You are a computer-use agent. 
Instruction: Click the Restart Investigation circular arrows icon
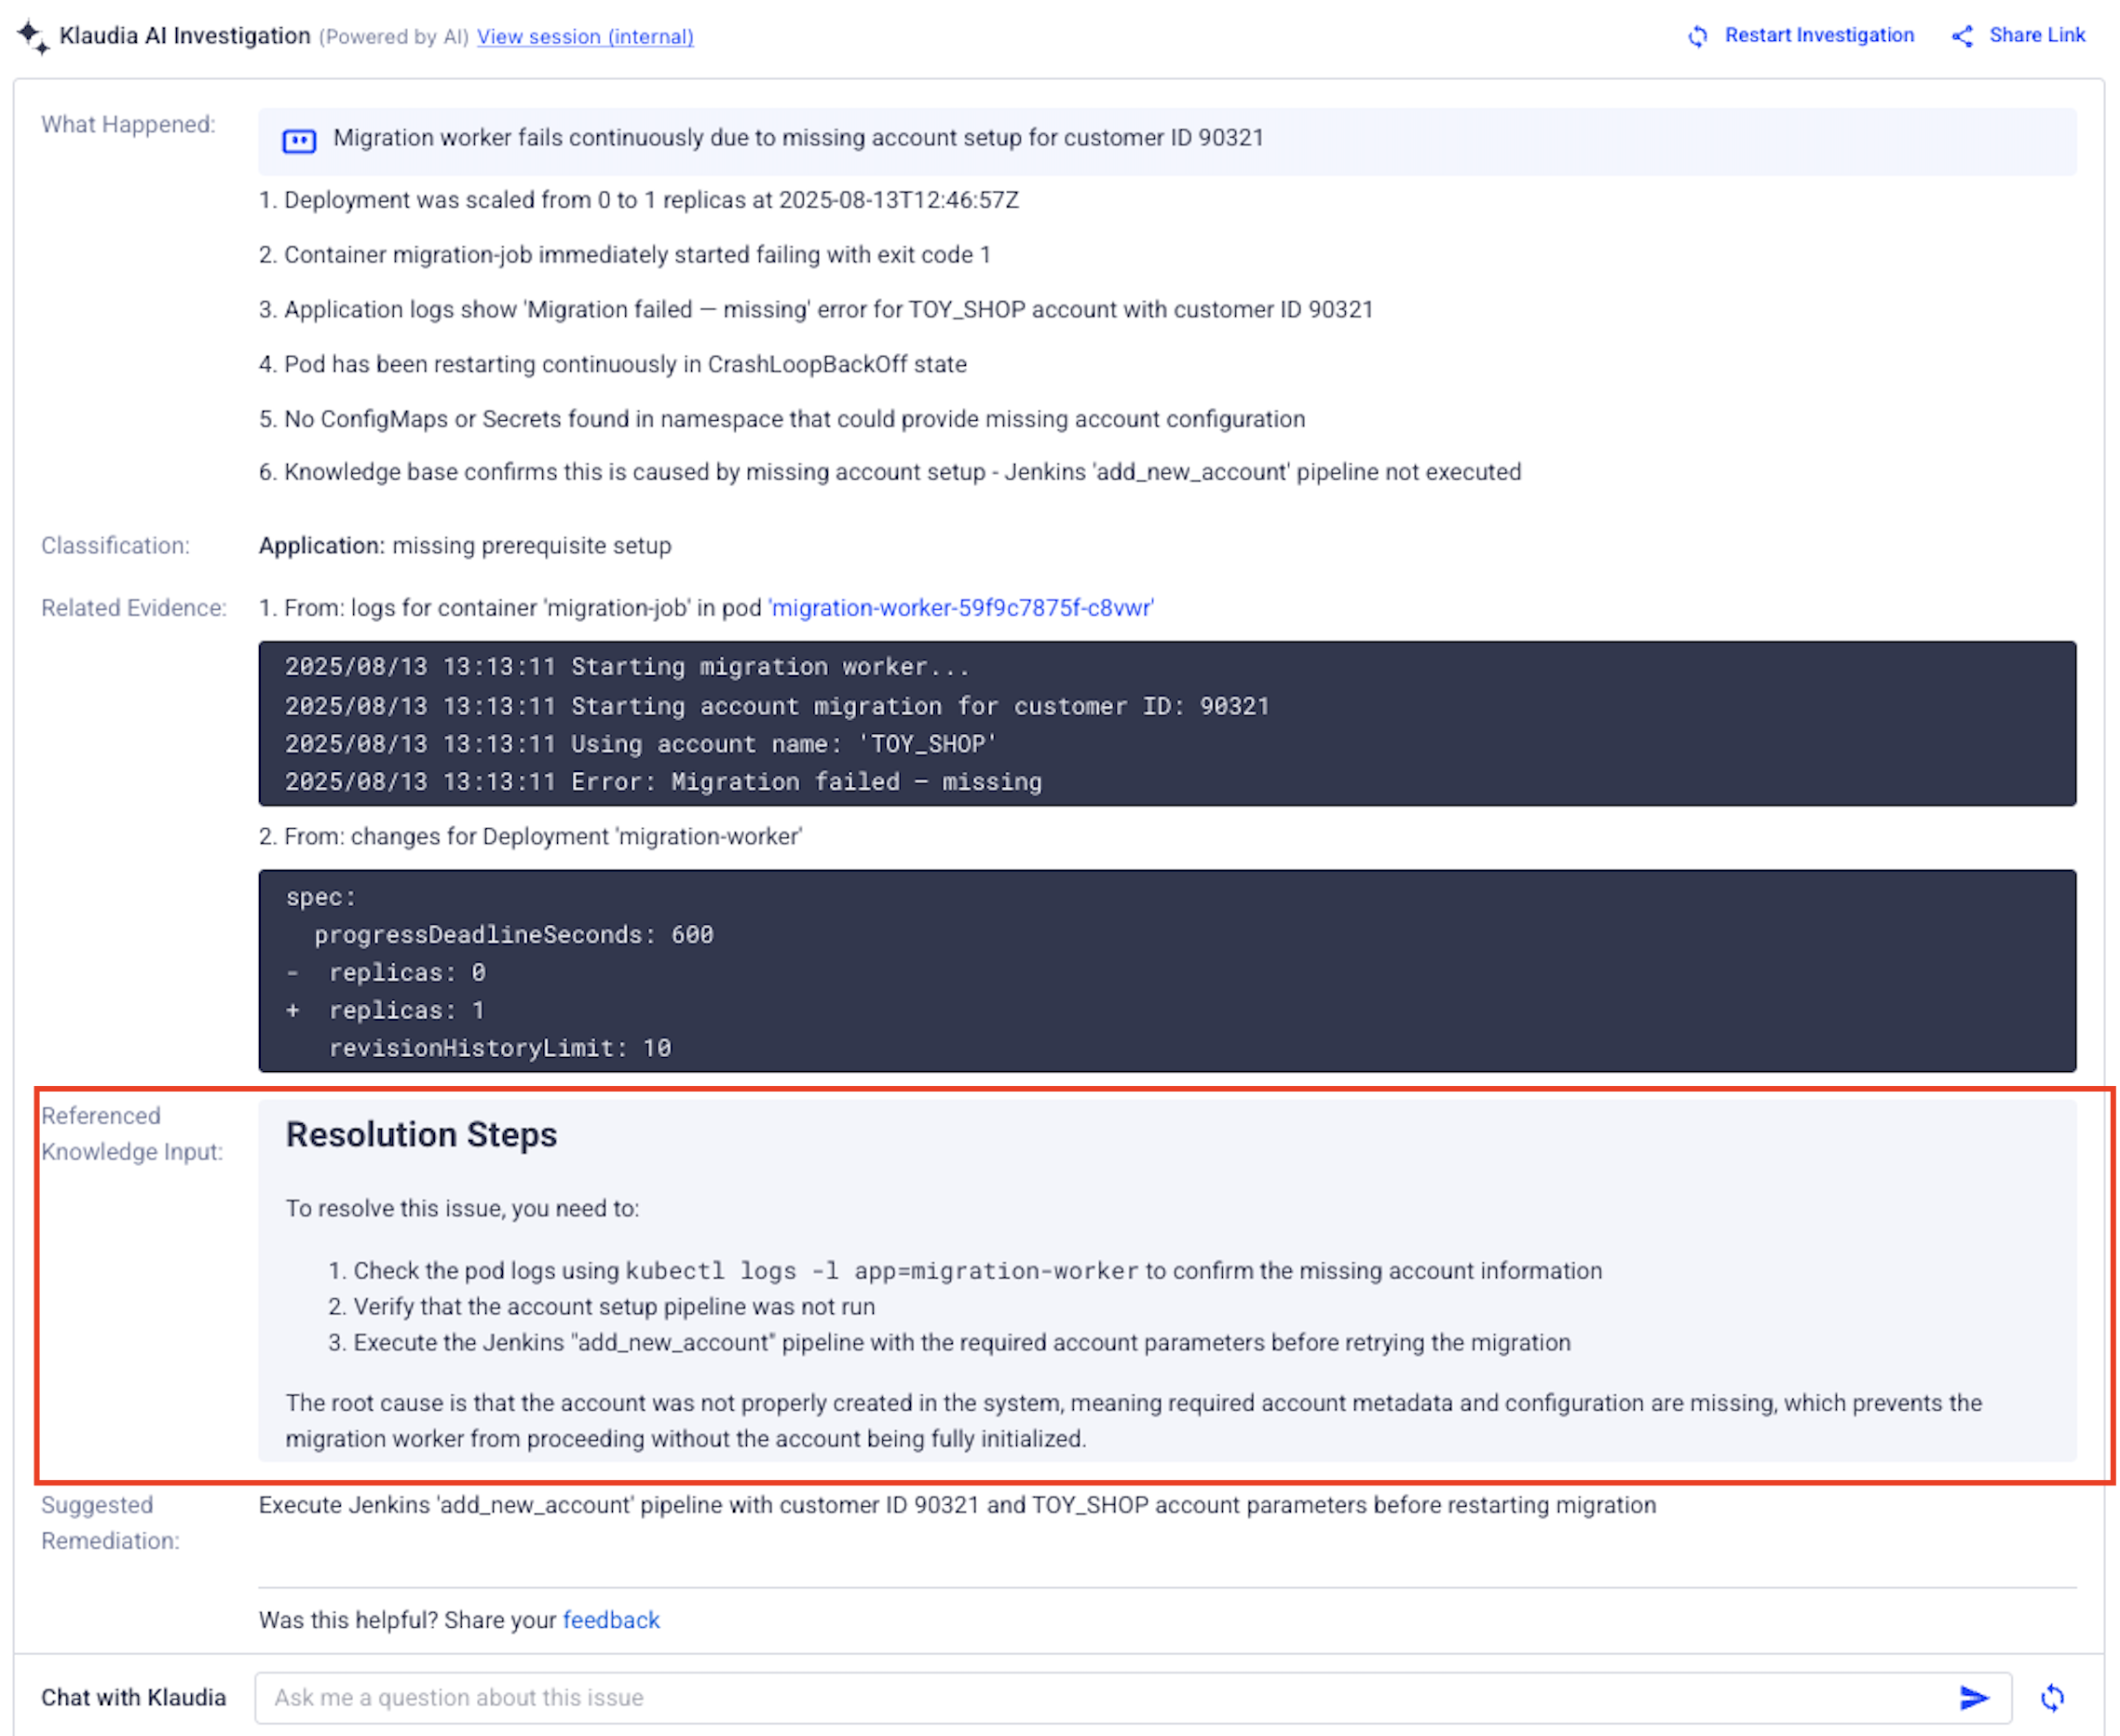tap(1697, 37)
